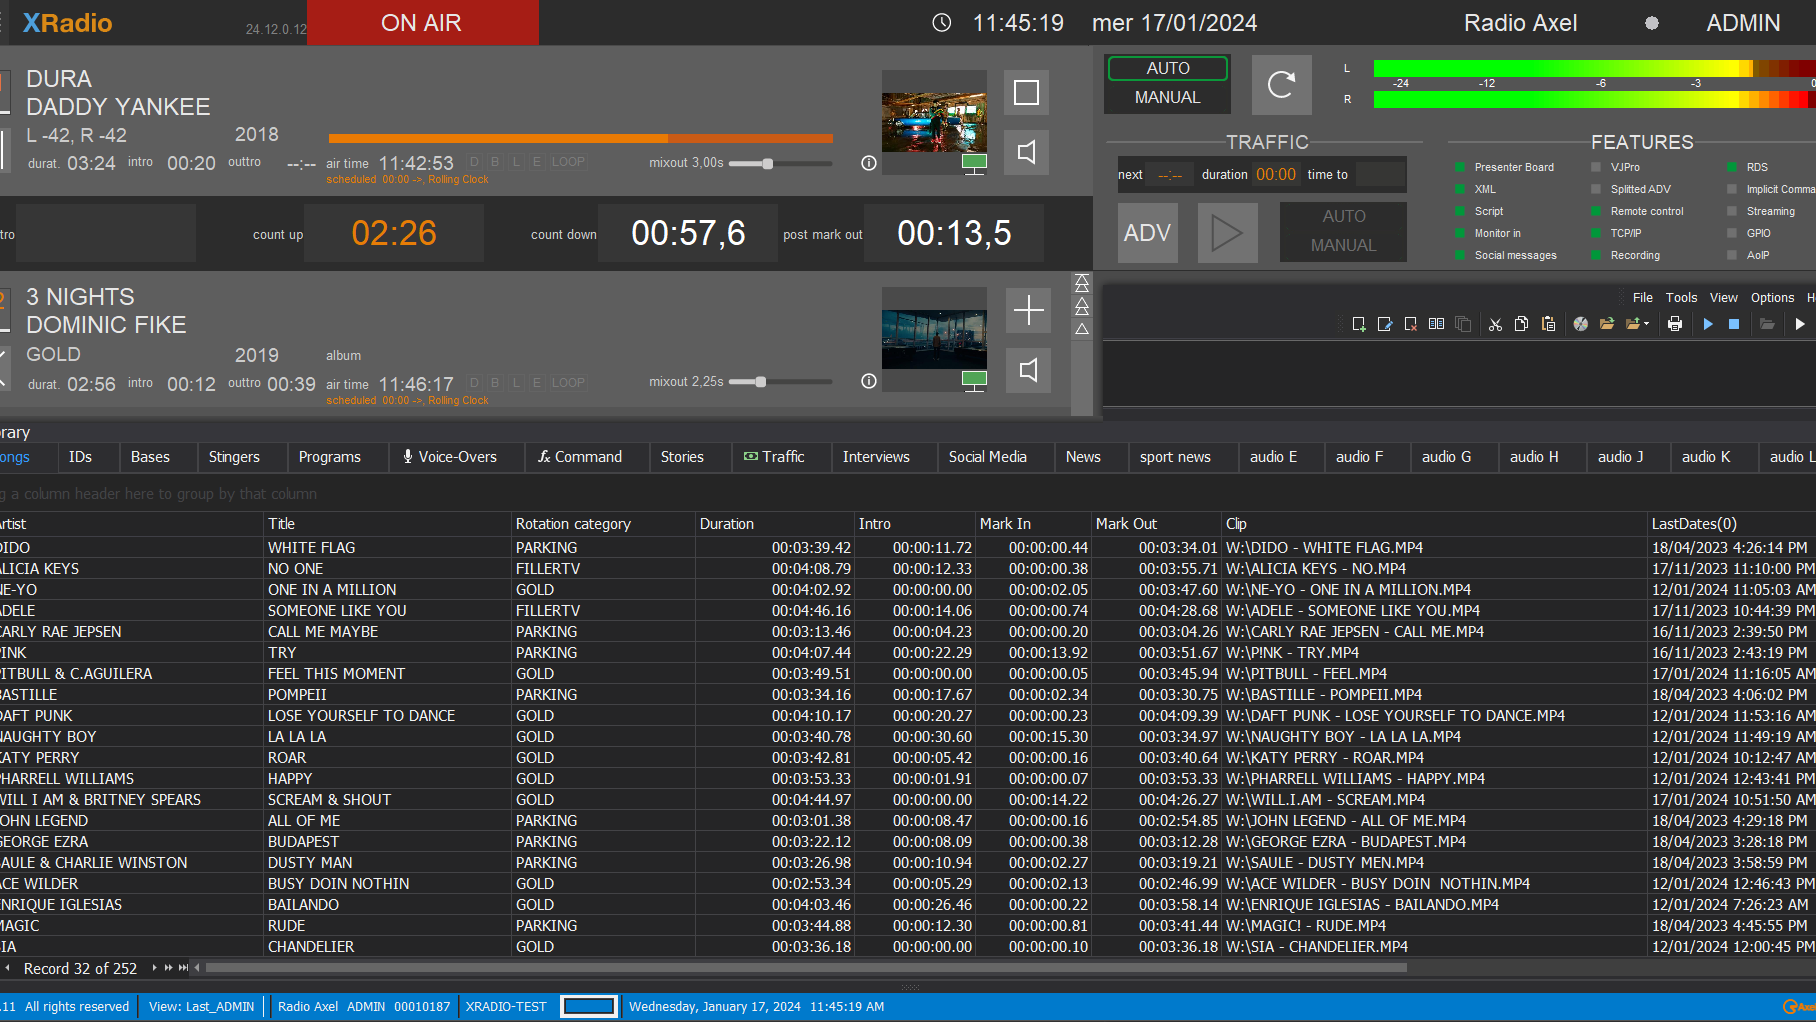Toggle the Streaming feature indicator

(x=1732, y=211)
